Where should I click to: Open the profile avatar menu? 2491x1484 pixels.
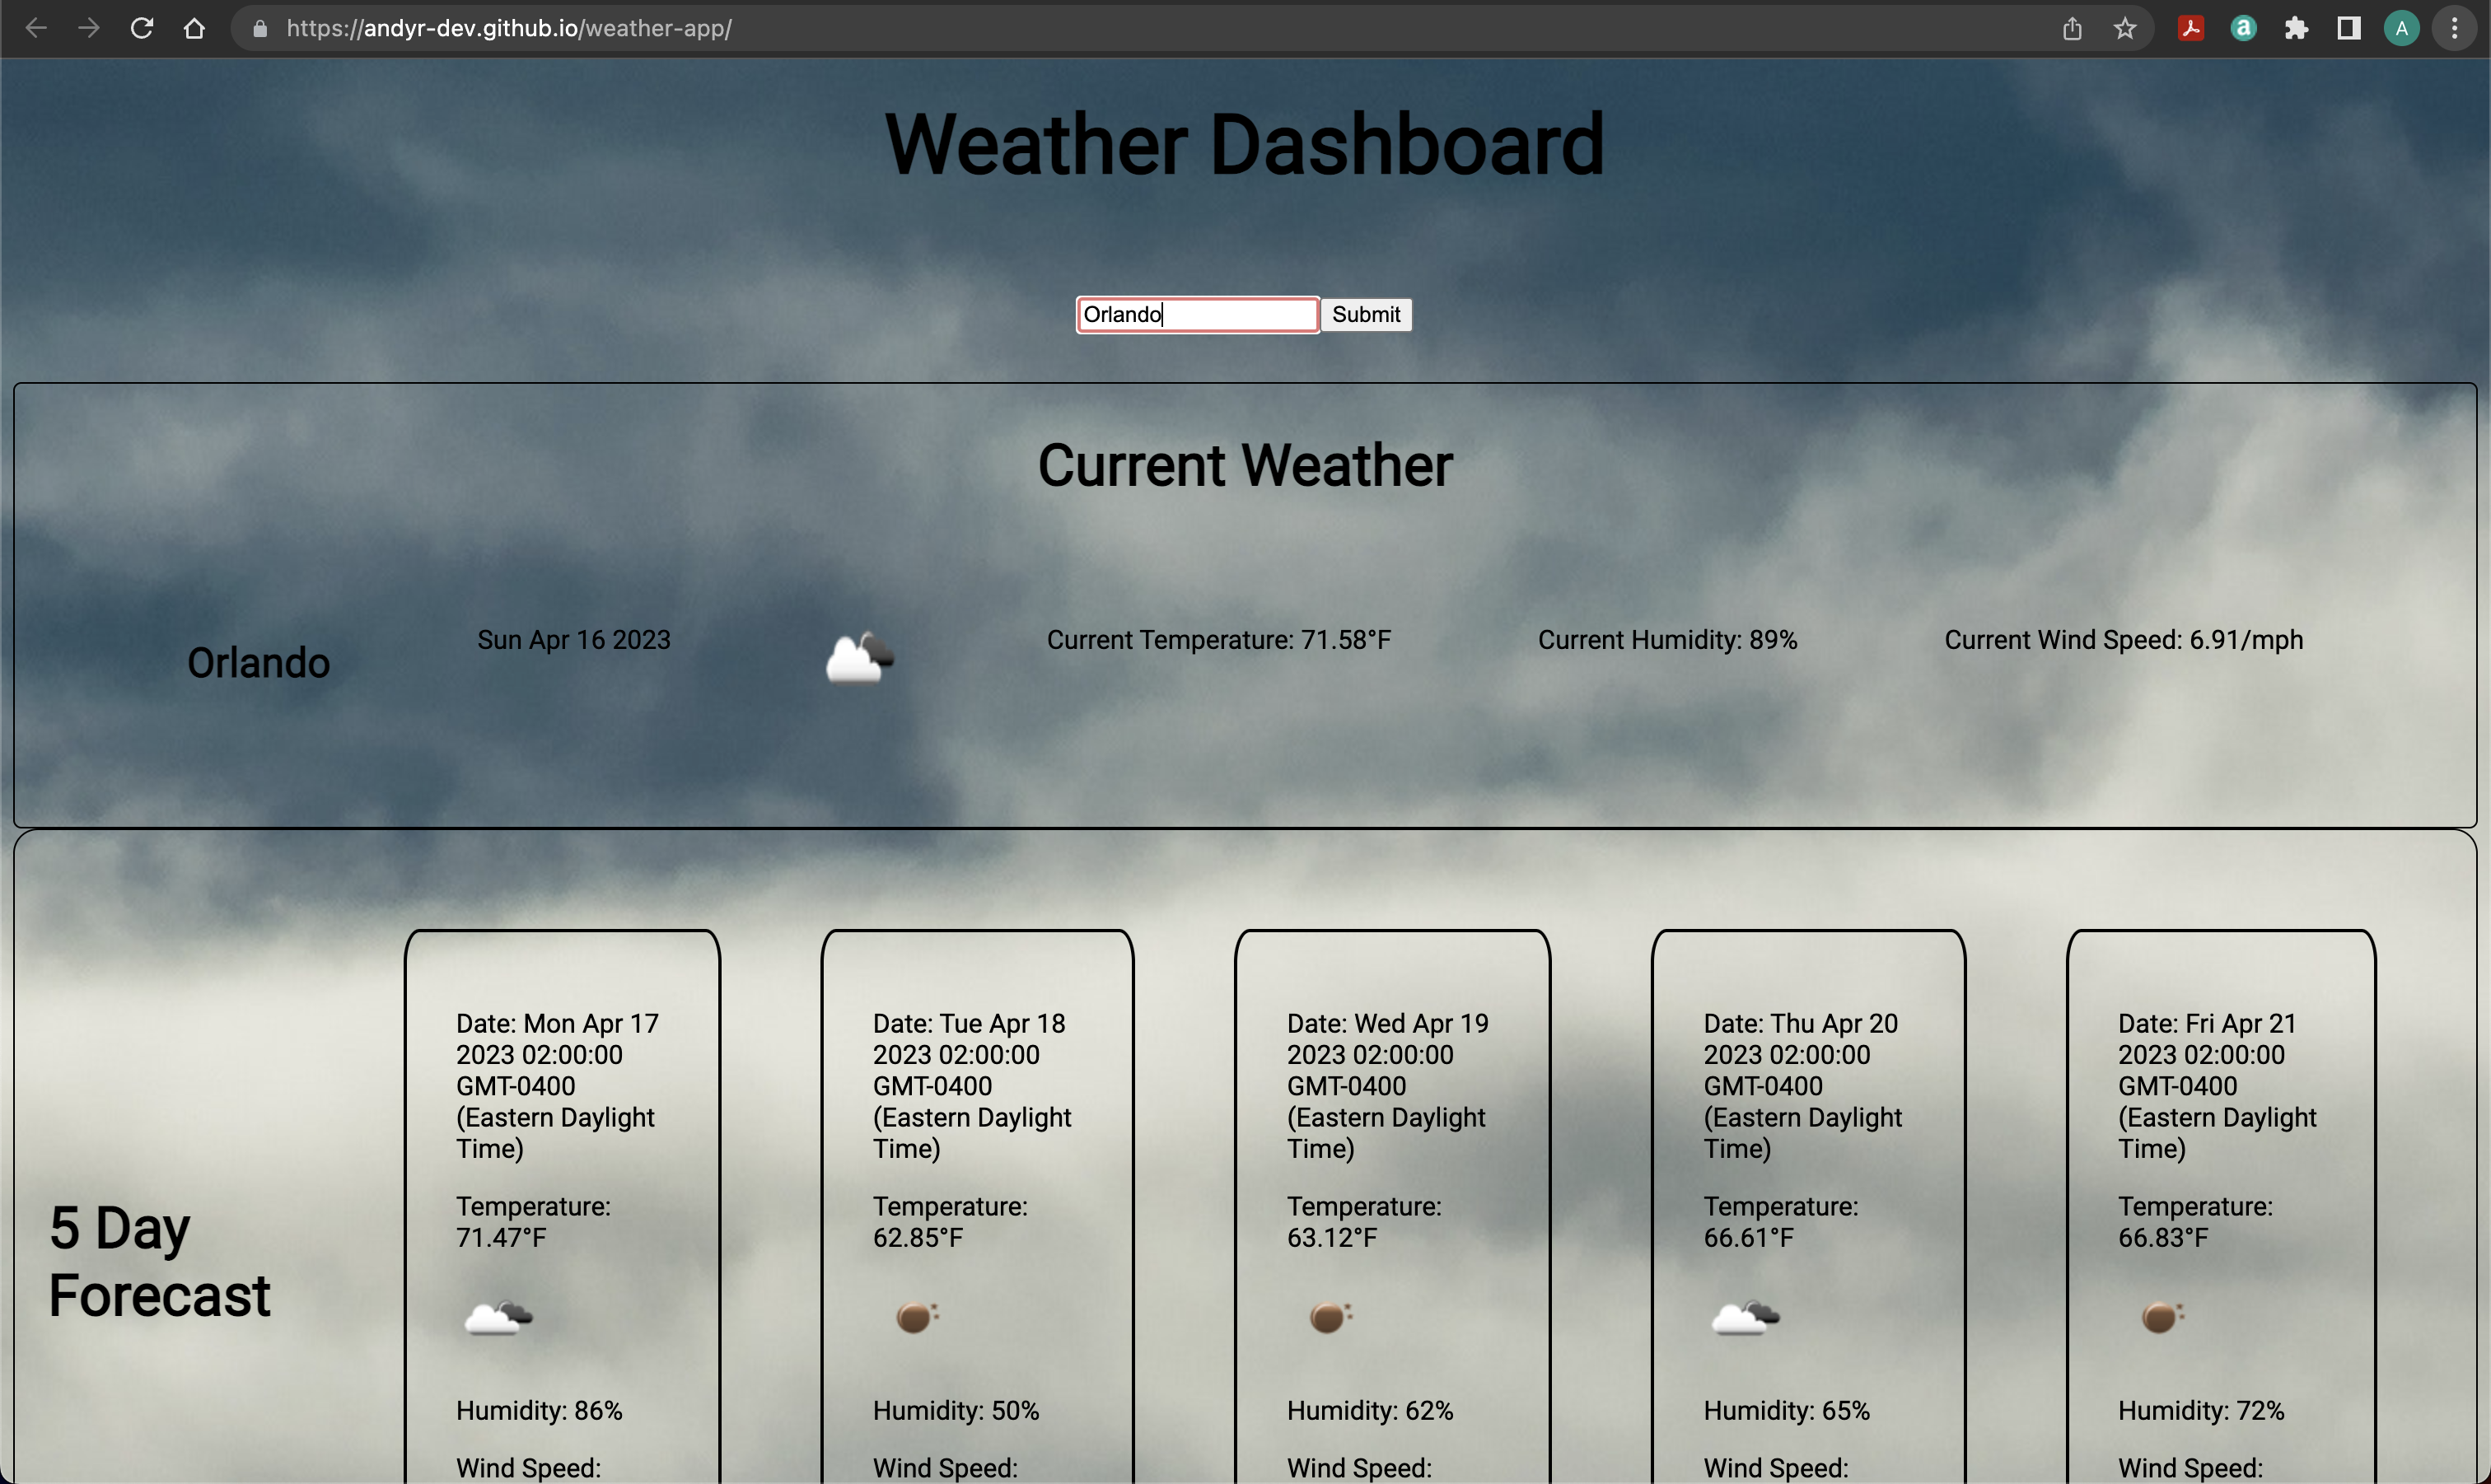2402,28
